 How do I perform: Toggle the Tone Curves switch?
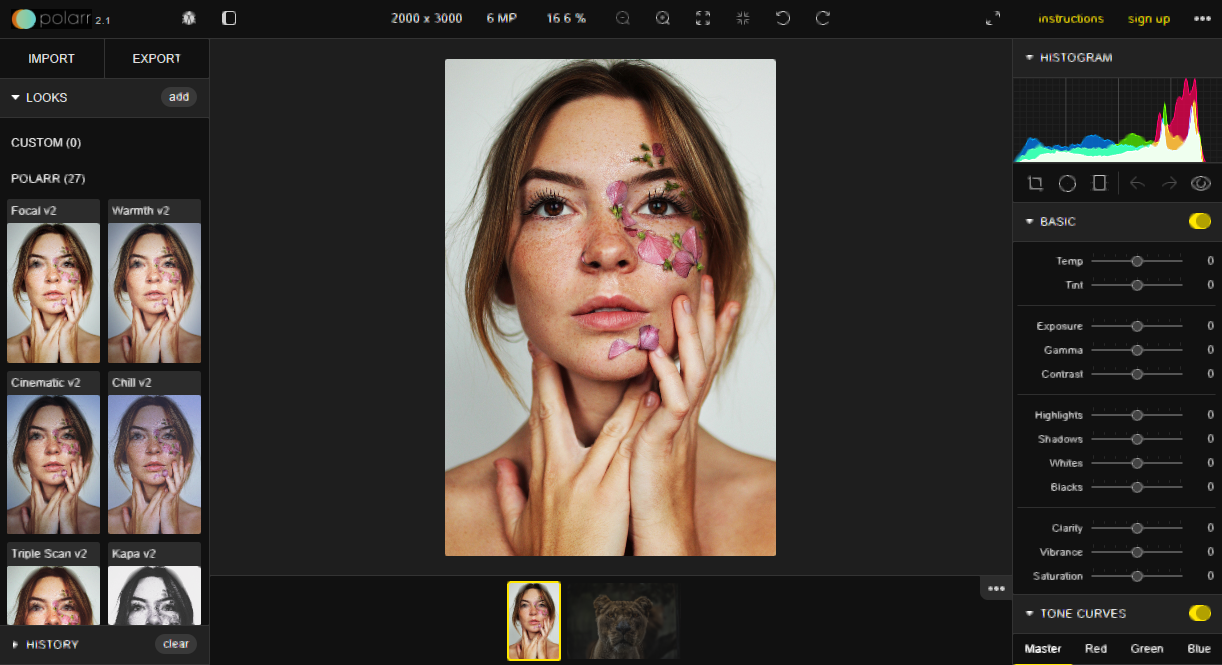pyautogui.click(x=1199, y=613)
